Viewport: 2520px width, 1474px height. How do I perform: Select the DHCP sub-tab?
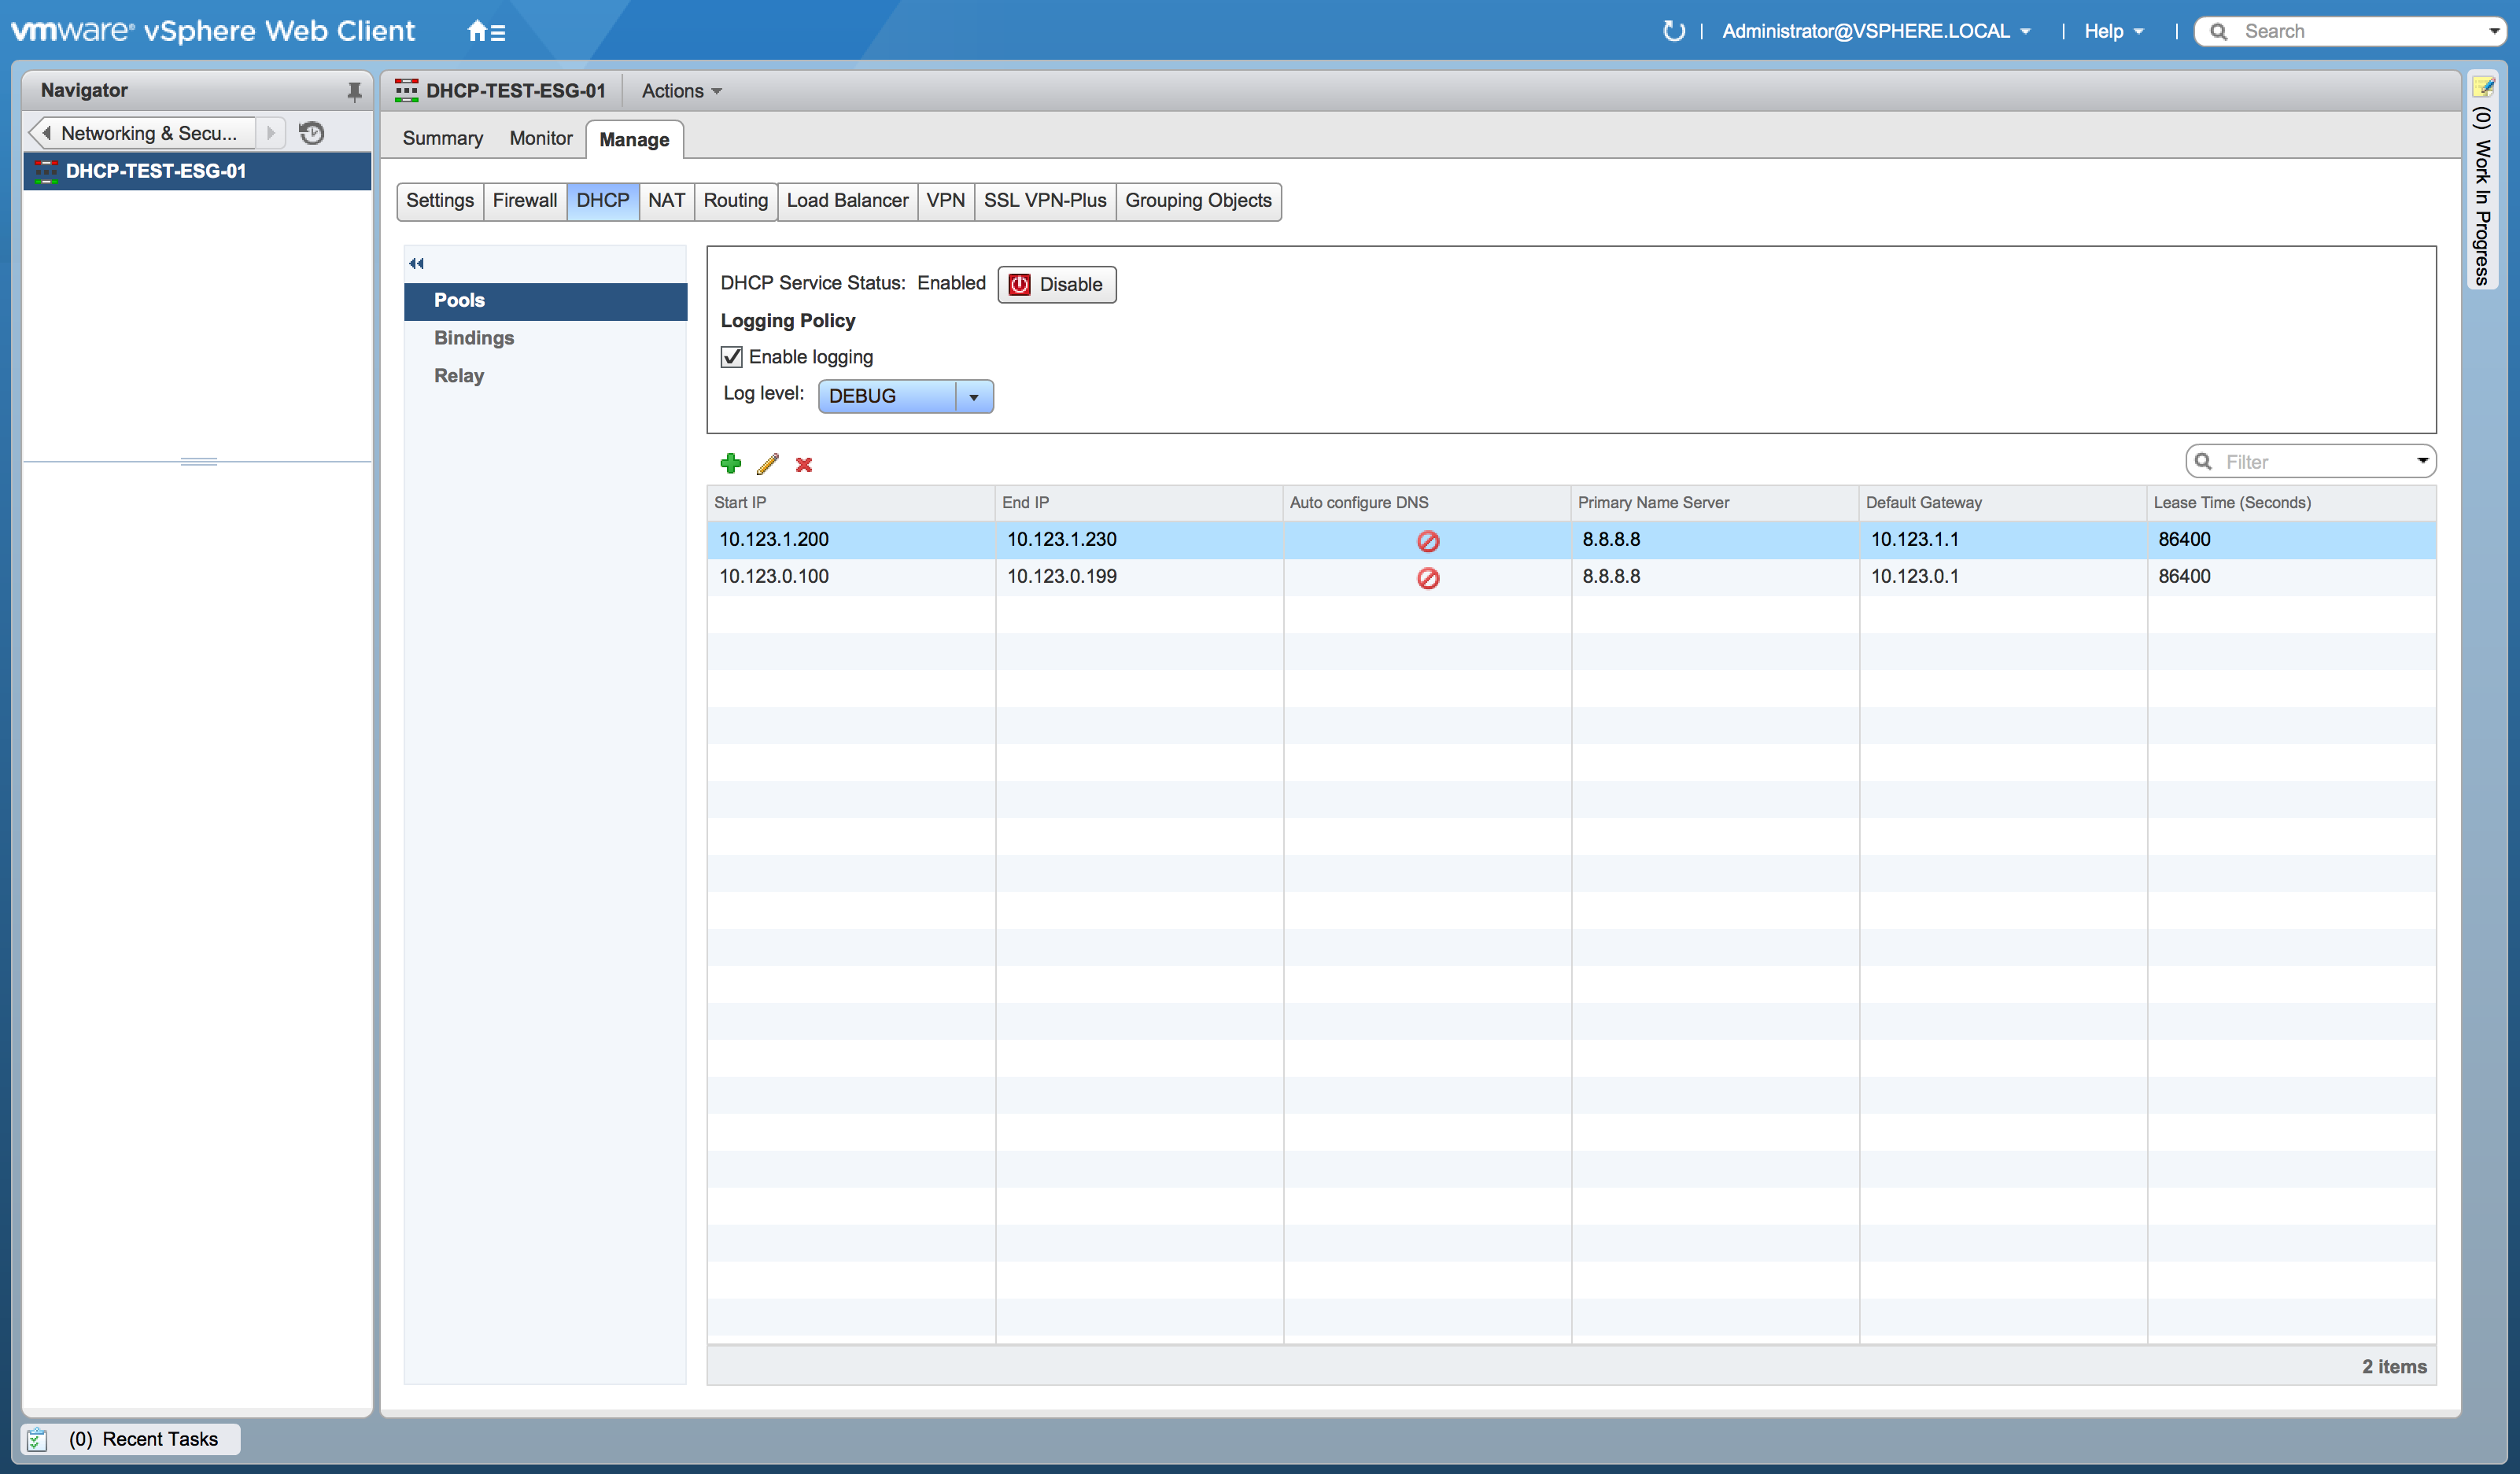[x=602, y=201]
